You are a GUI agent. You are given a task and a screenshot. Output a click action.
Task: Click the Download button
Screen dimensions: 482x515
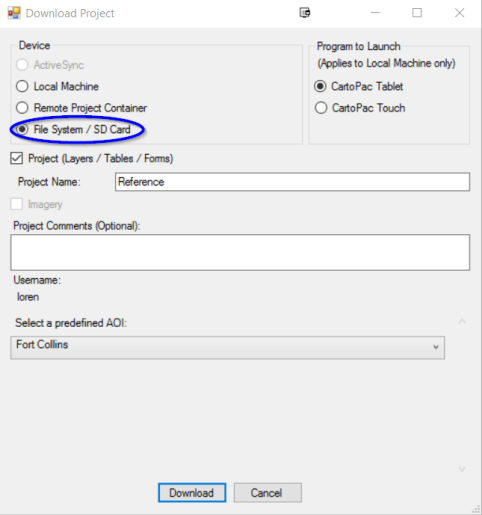tap(192, 493)
